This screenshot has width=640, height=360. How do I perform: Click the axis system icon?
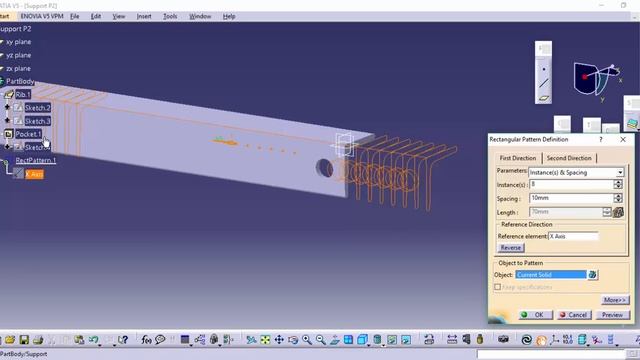click(x=554, y=339)
